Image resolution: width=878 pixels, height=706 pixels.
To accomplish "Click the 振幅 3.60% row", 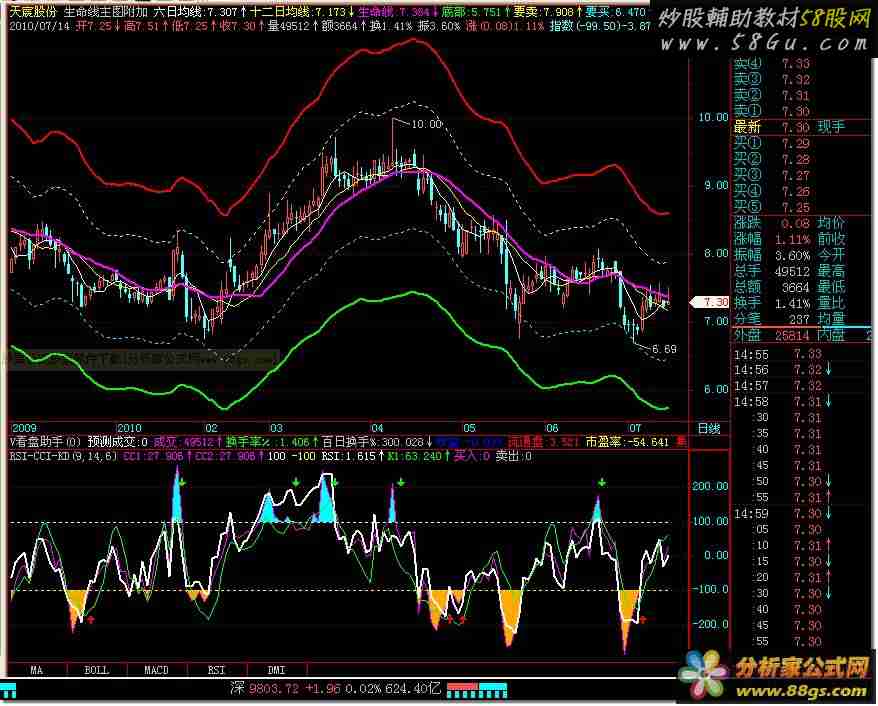I will pos(772,255).
